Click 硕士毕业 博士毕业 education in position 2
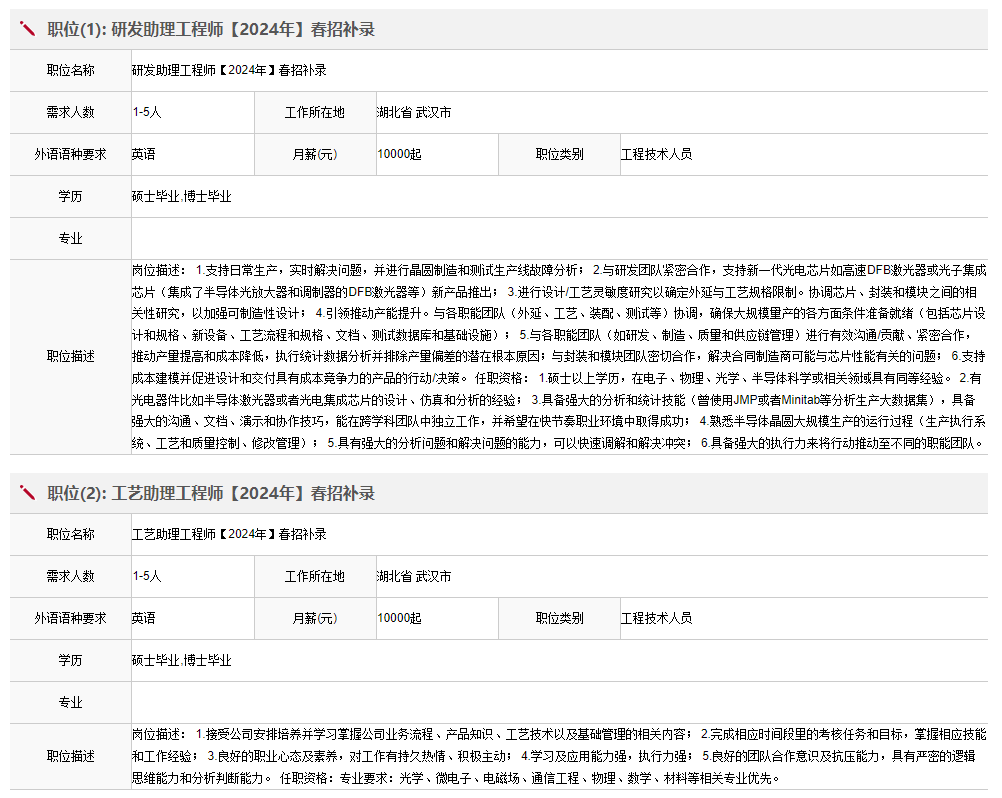 point(181,660)
